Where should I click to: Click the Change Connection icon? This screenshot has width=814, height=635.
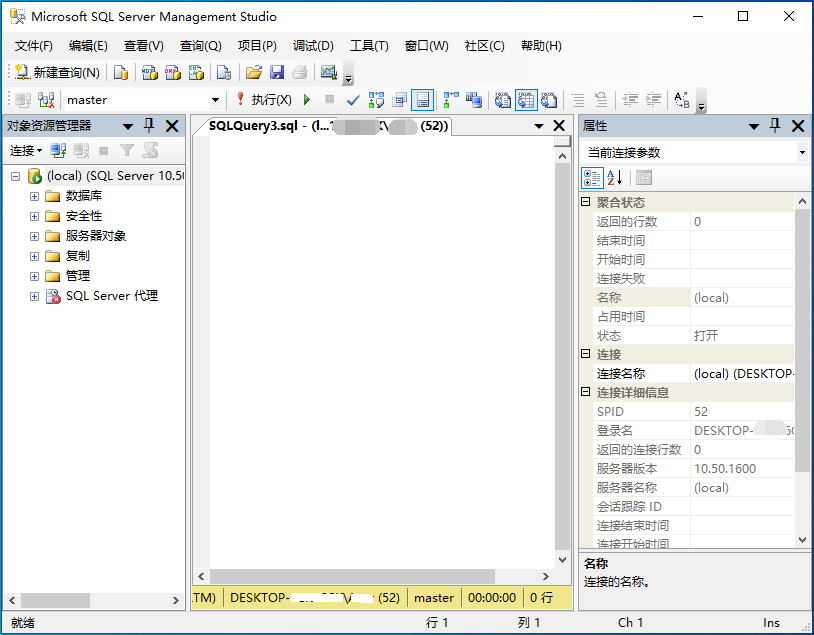(46, 100)
